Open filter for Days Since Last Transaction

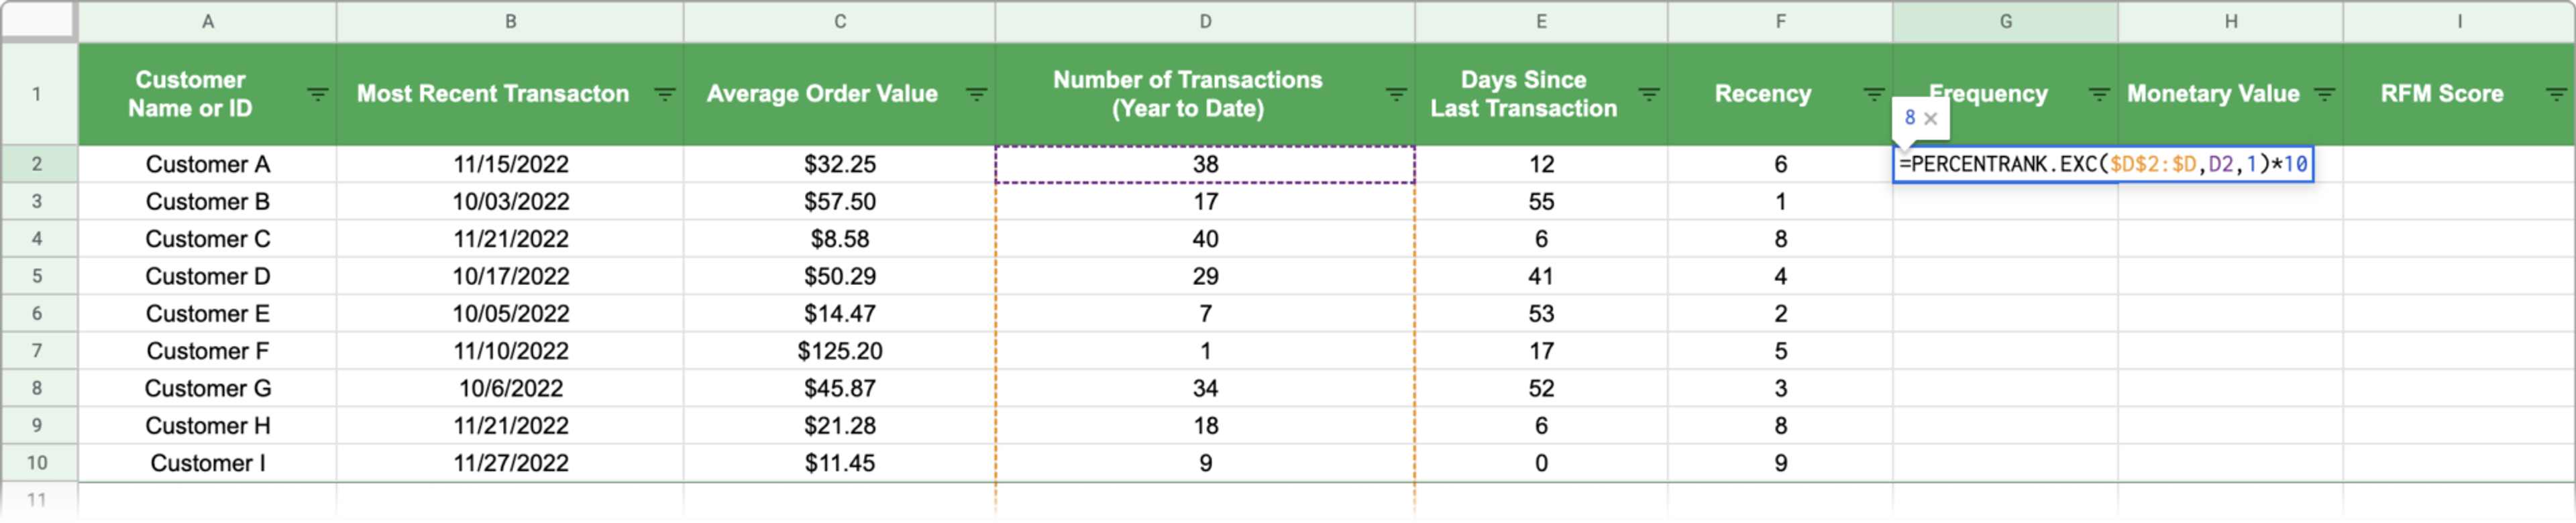(1649, 94)
